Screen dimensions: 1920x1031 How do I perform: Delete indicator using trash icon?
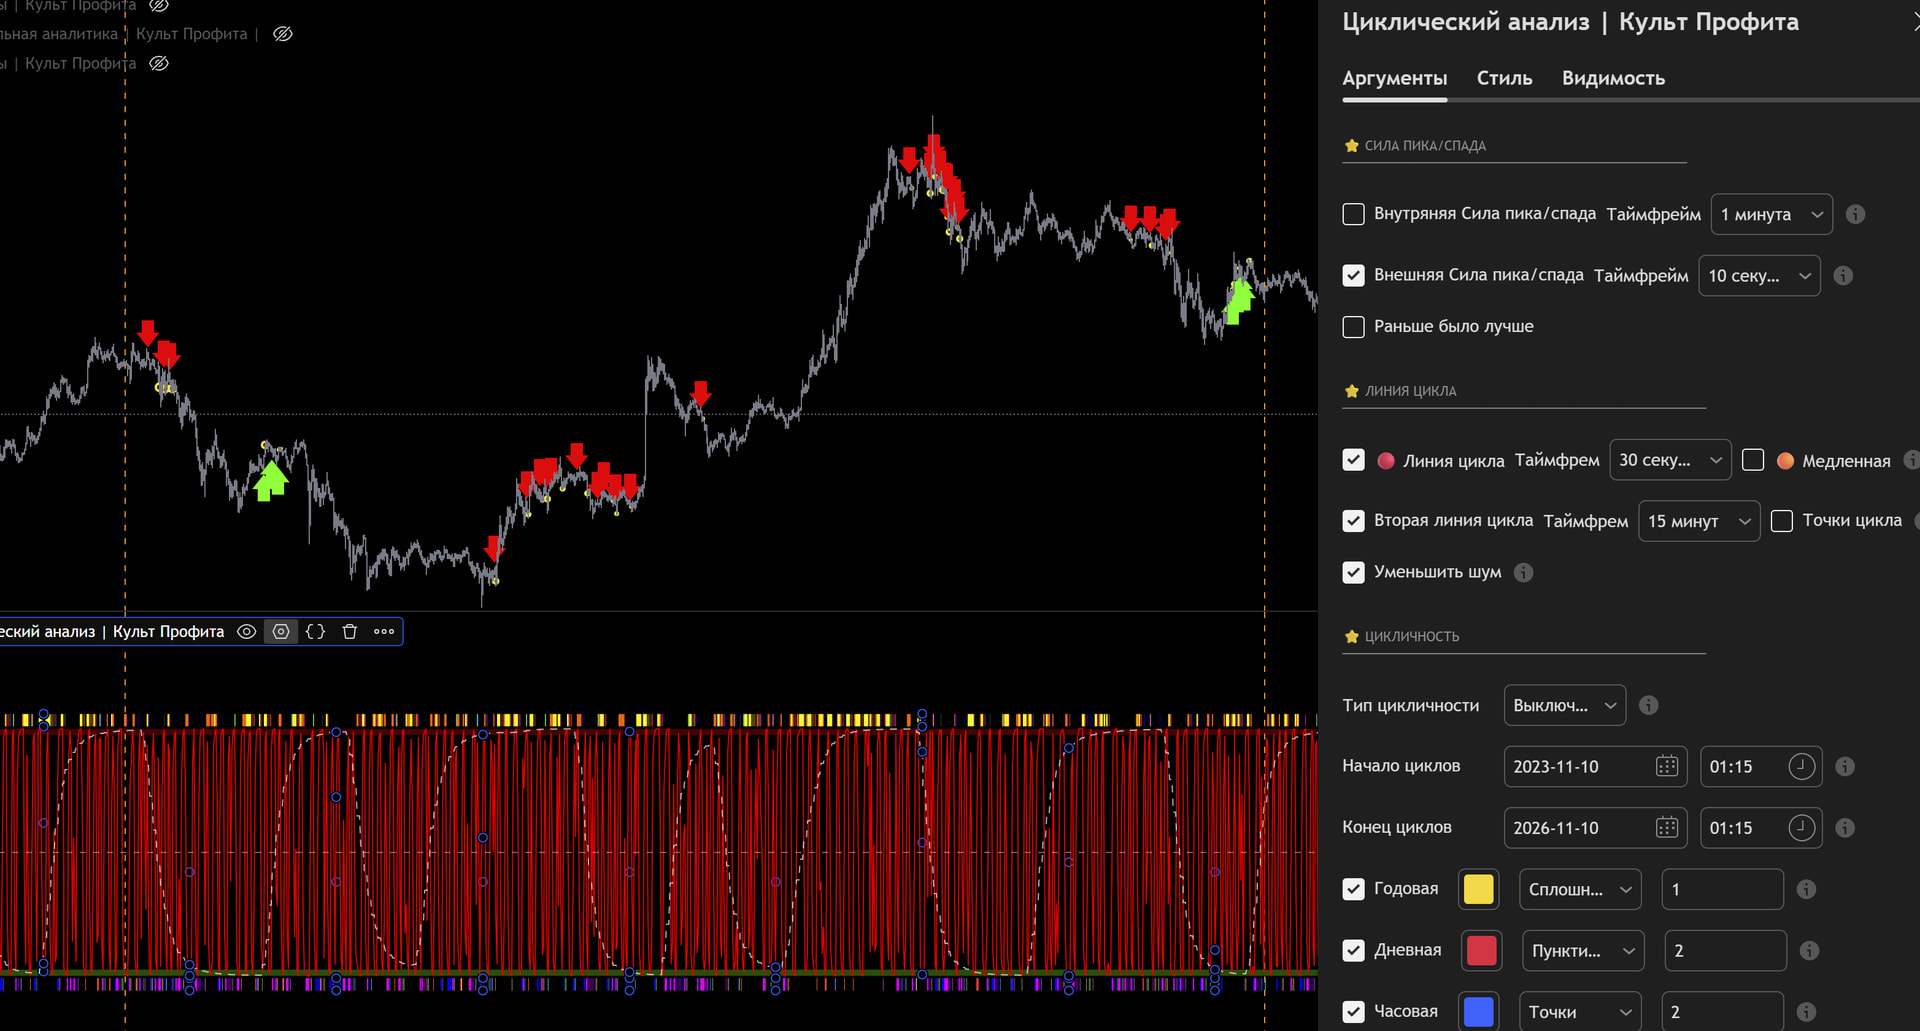[349, 631]
